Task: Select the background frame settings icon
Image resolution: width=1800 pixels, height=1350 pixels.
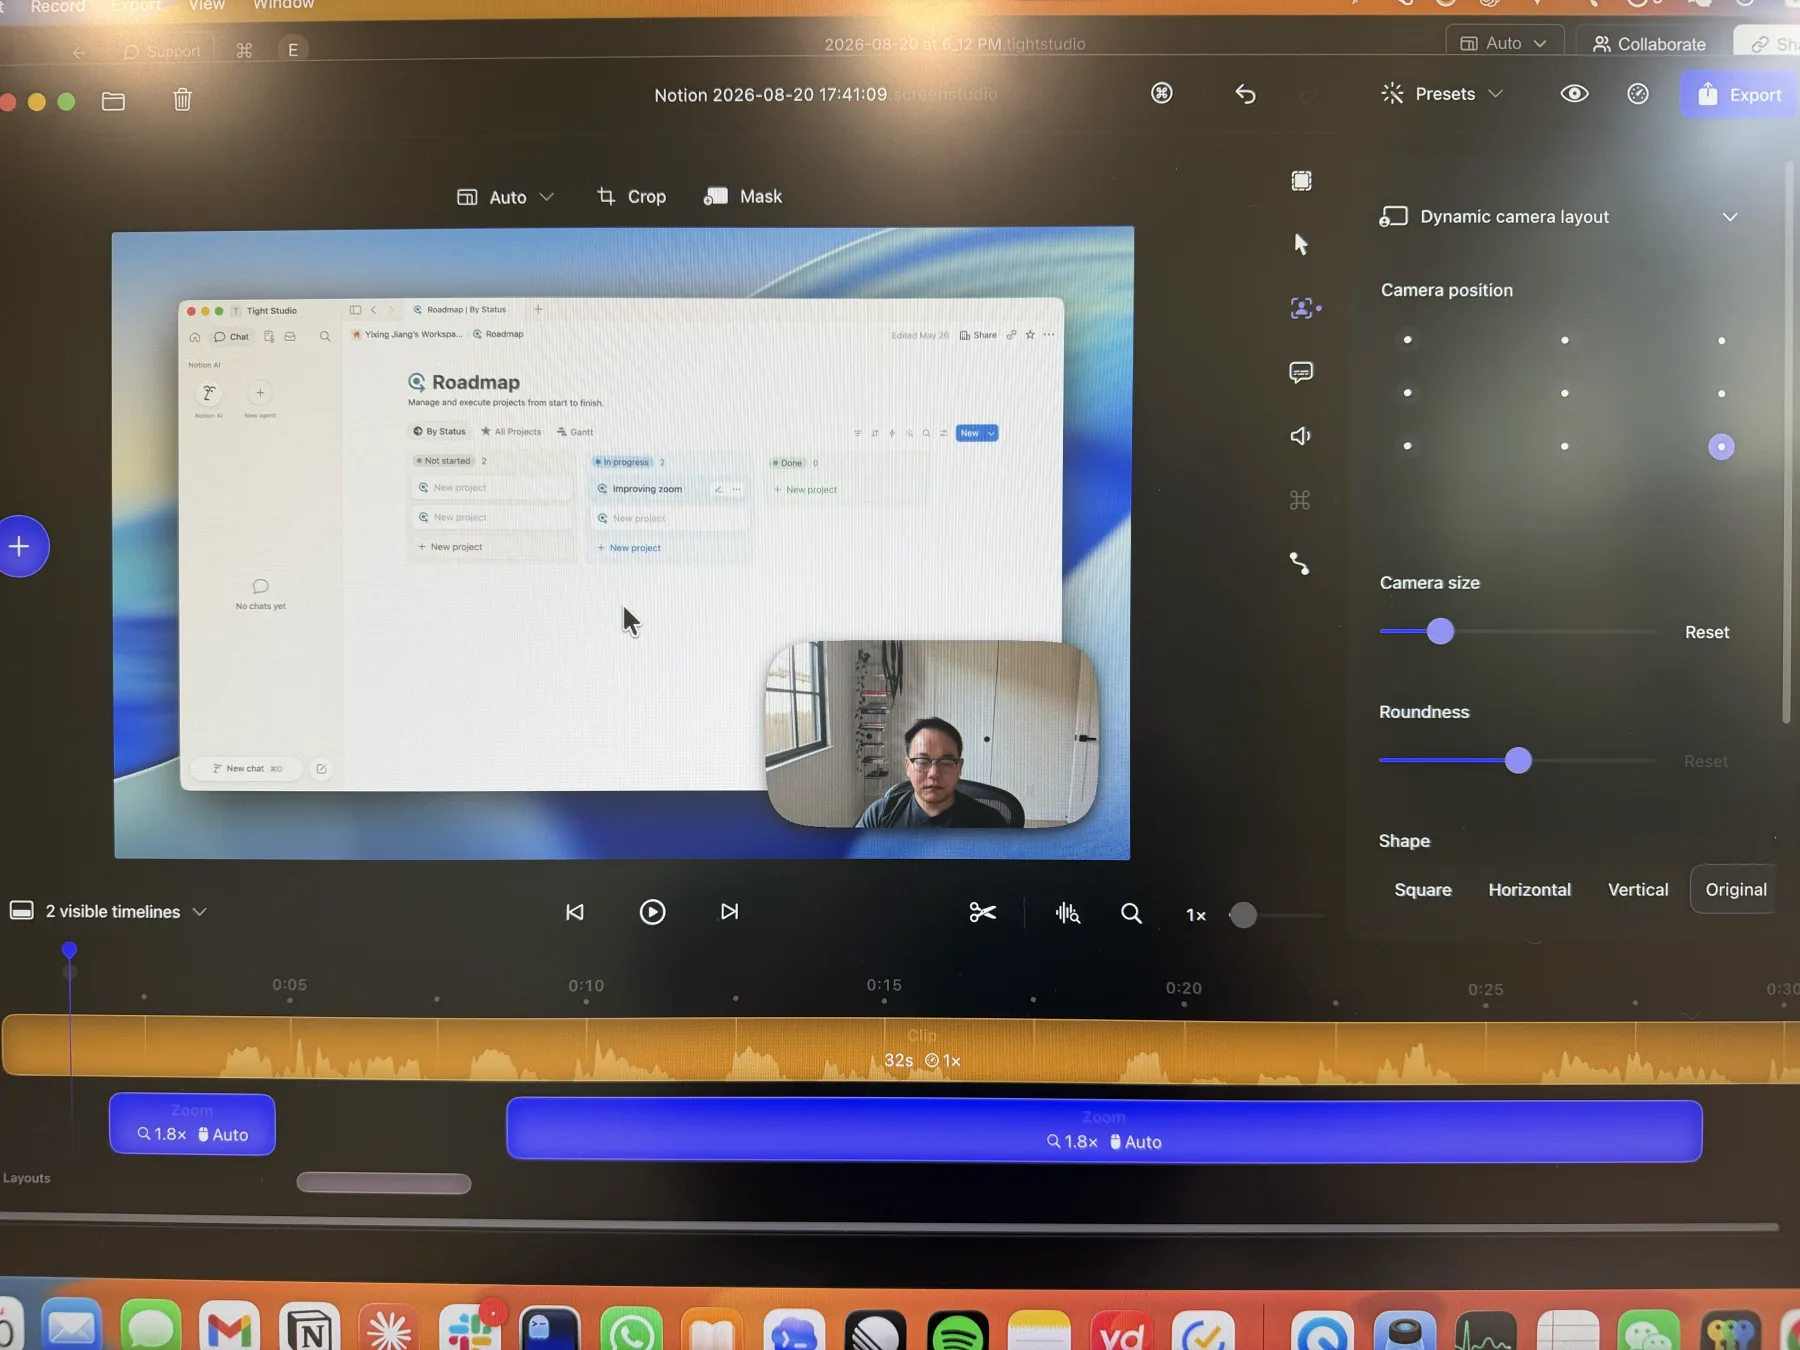Action: pyautogui.click(x=1301, y=181)
